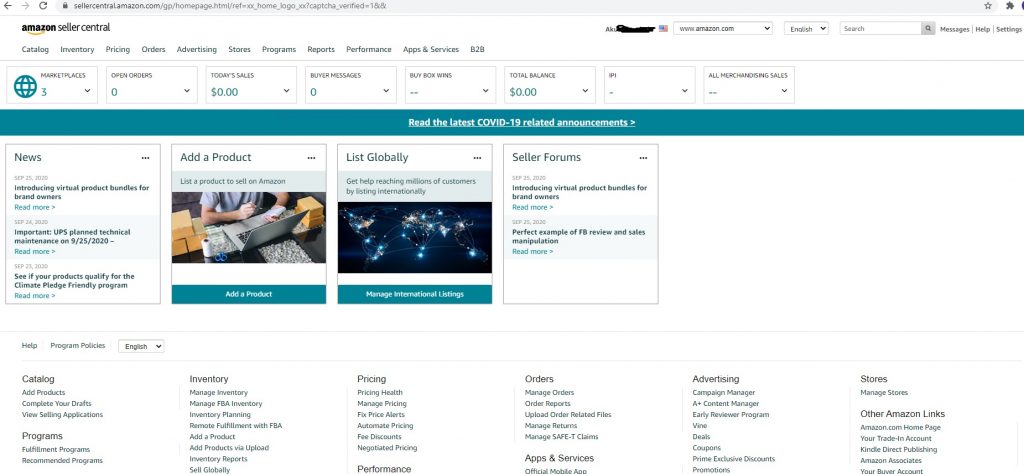Viewport: 1024px width, 474px height.
Task: Read more about Climate Pledge Friendly program
Action: 35,296
